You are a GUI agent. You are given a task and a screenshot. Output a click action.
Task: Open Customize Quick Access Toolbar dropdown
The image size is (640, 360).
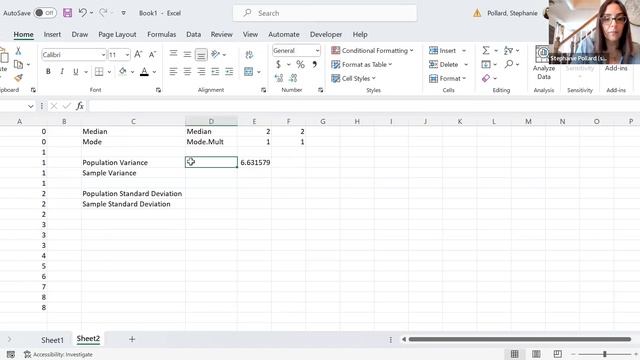[123, 13]
